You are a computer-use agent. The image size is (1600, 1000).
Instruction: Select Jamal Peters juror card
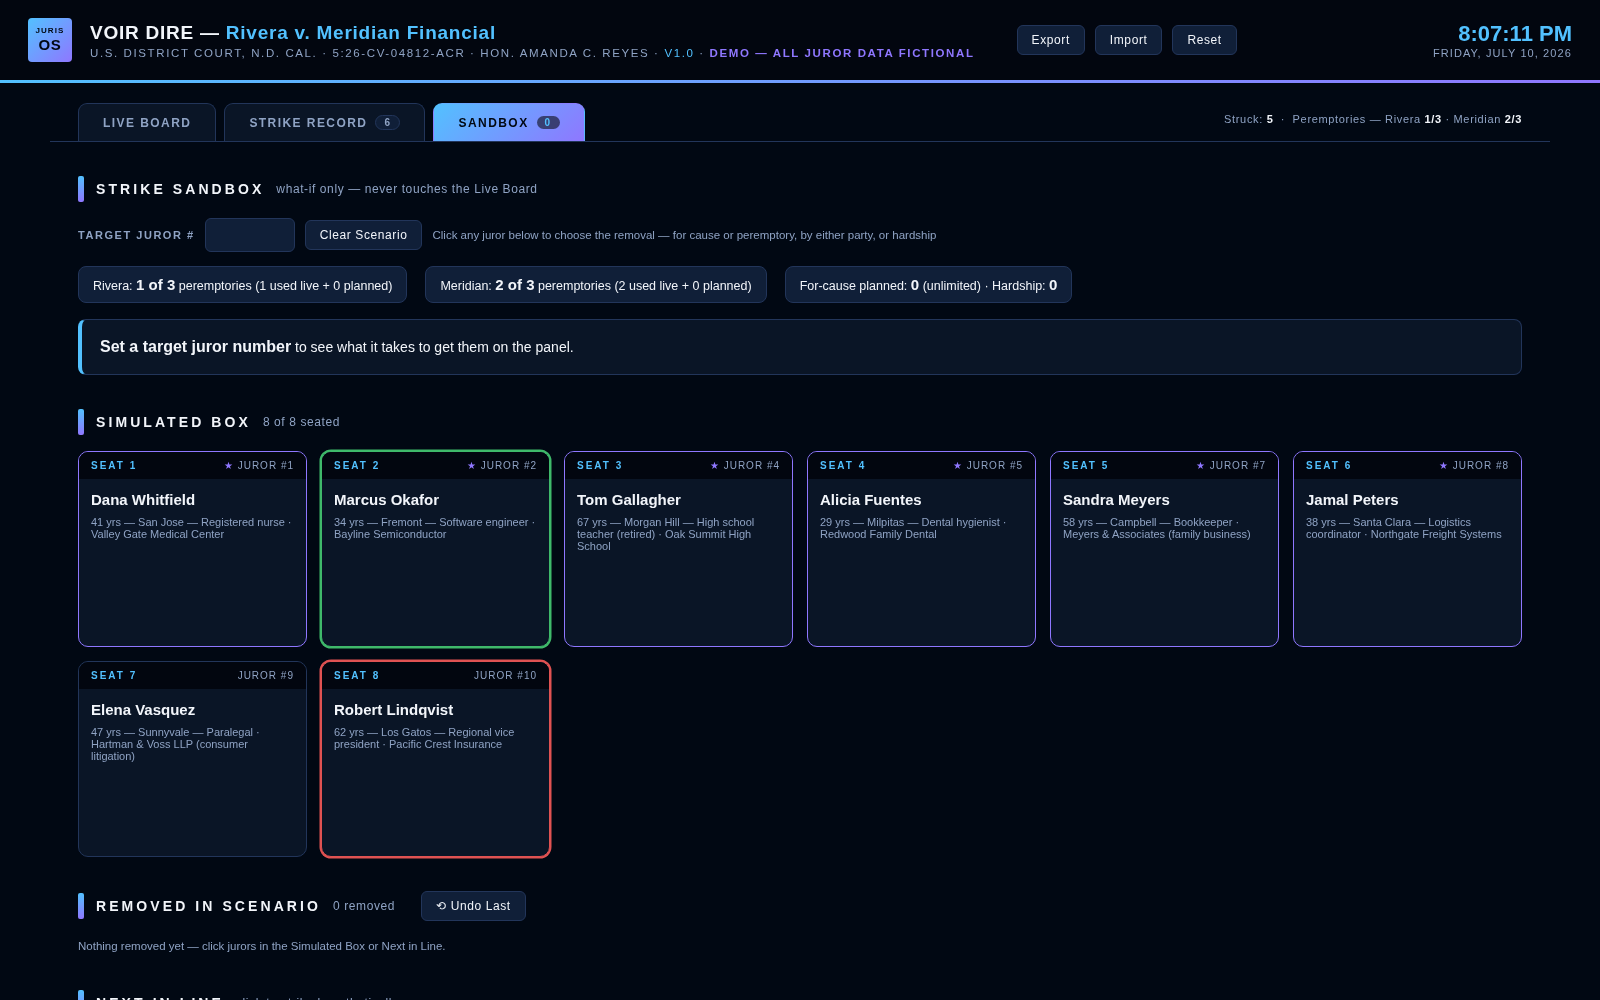pos(1407,549)
